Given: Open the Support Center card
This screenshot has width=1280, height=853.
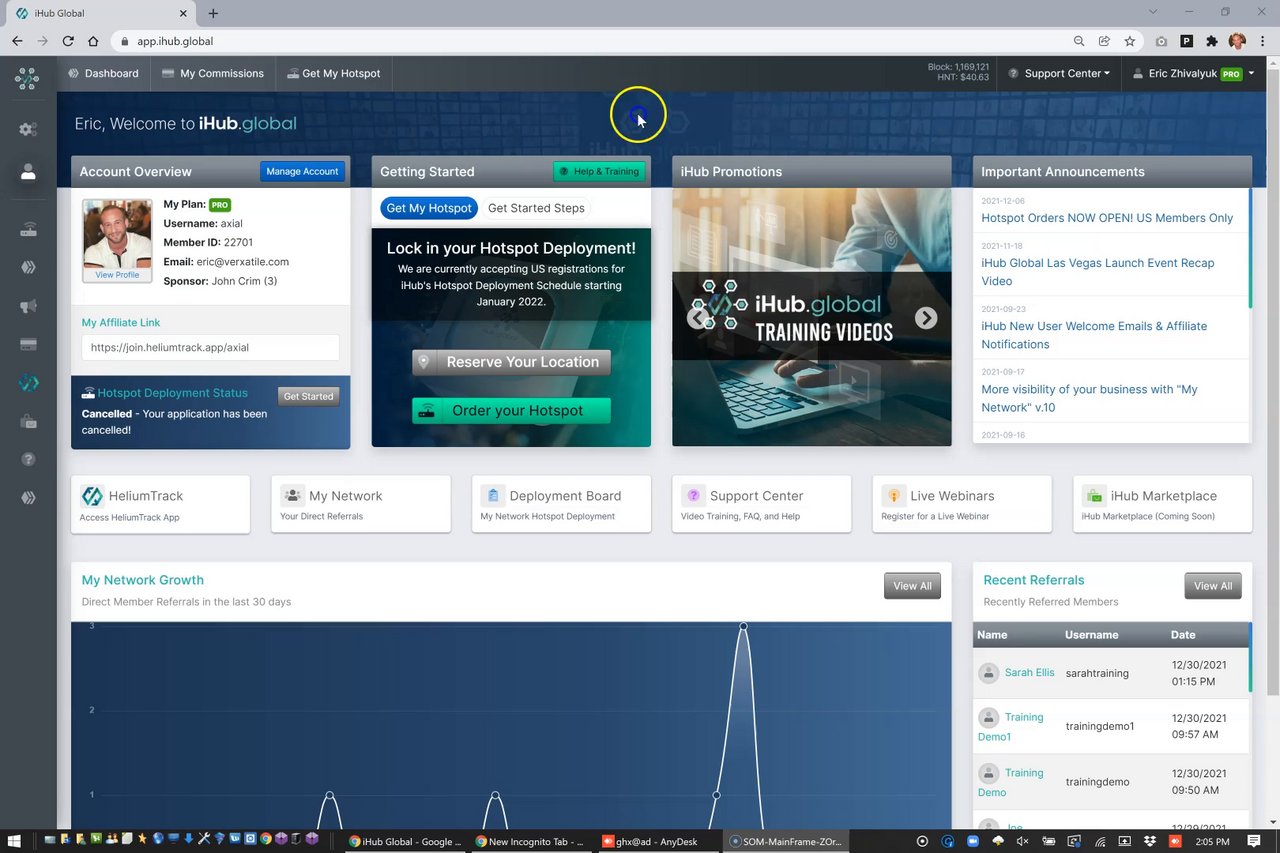Looking at the screenshot, I should [x=762, y=504].
